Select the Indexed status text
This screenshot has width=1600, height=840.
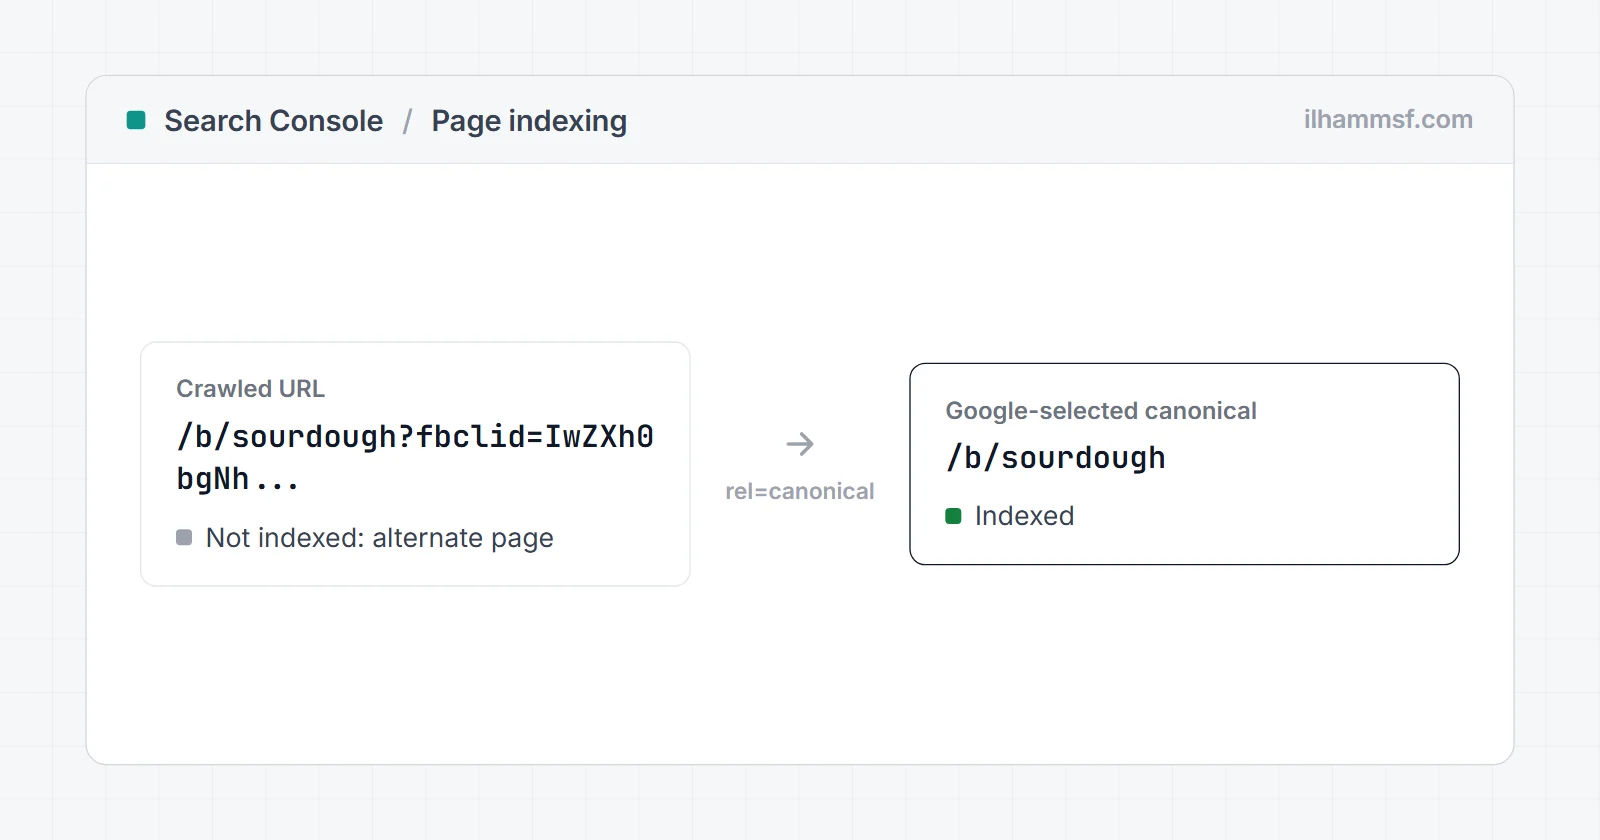click(x=1024, y=516)
